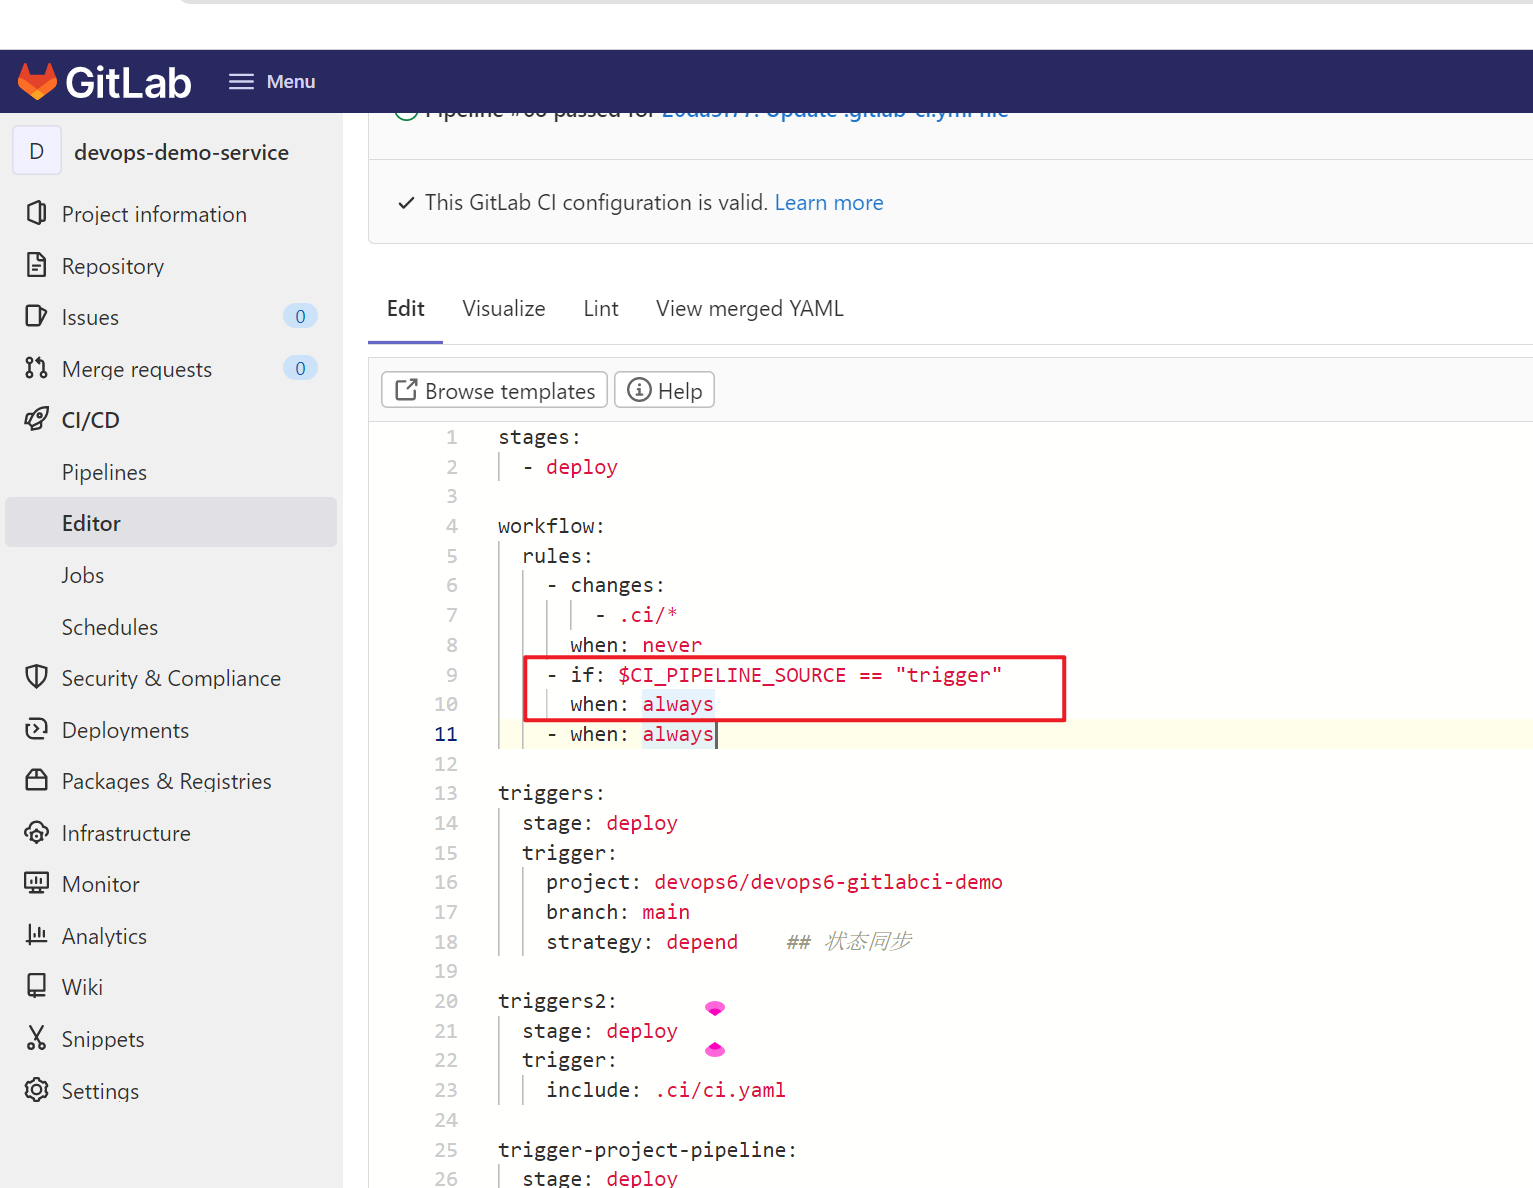Open Wiki section

(82, 987)
